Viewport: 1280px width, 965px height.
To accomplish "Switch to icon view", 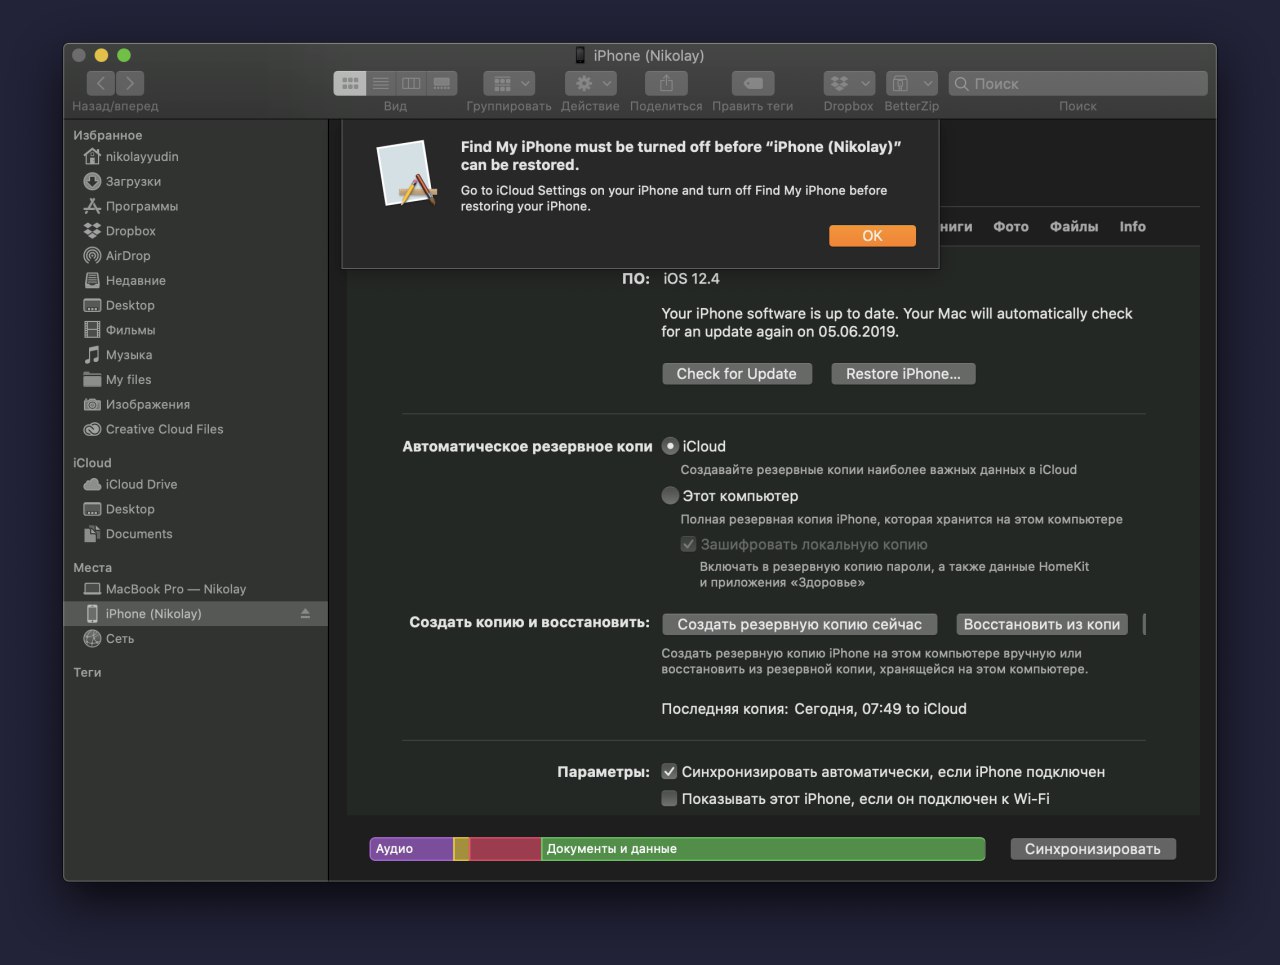I will pos(350,83).
